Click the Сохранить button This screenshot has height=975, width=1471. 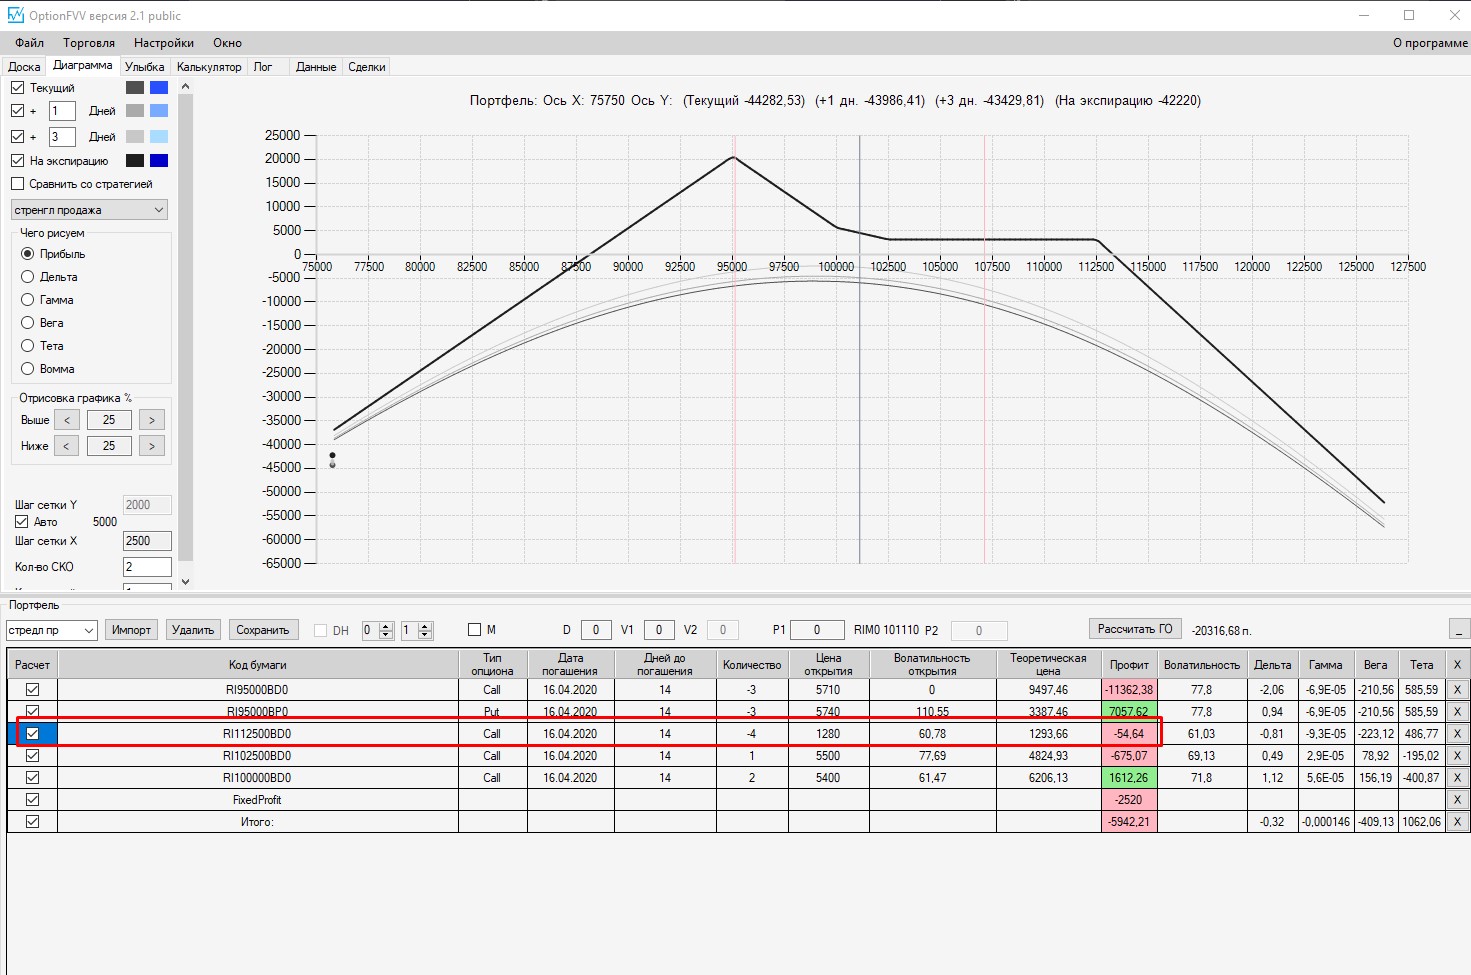(263, 630)
